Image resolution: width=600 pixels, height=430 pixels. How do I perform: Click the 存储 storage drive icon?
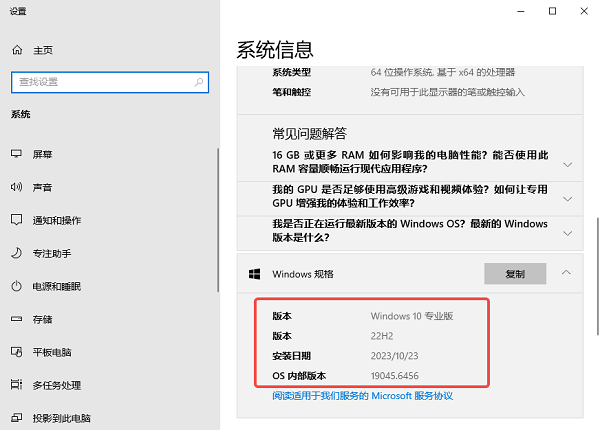click(16, 319)
